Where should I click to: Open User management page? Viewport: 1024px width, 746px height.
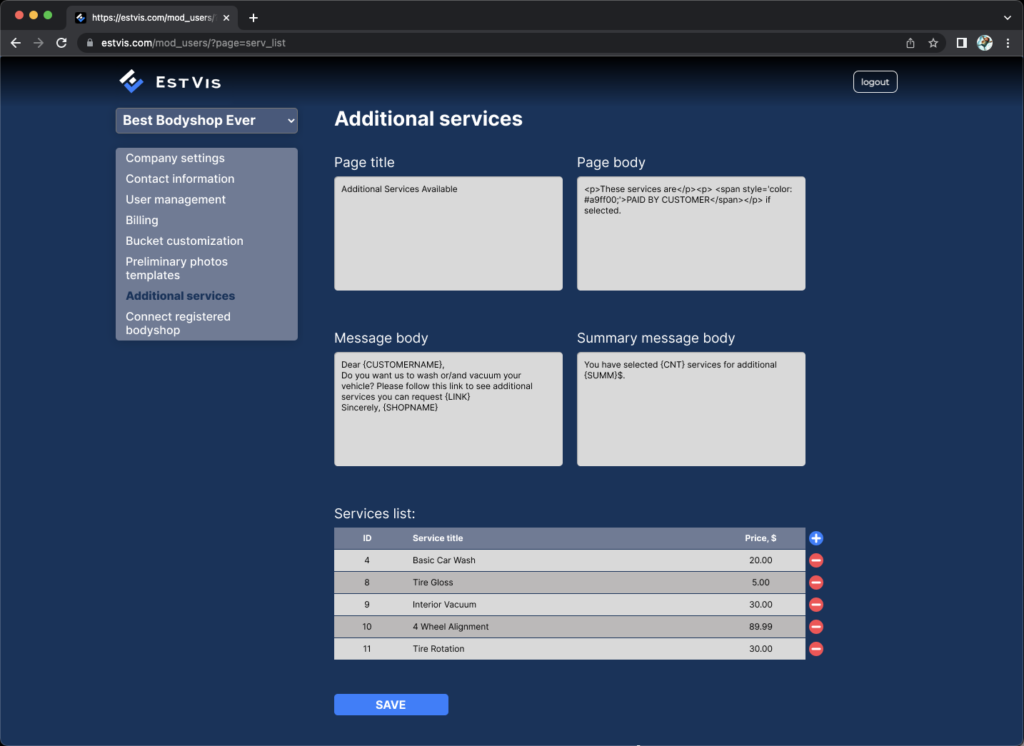coord(175,200)
